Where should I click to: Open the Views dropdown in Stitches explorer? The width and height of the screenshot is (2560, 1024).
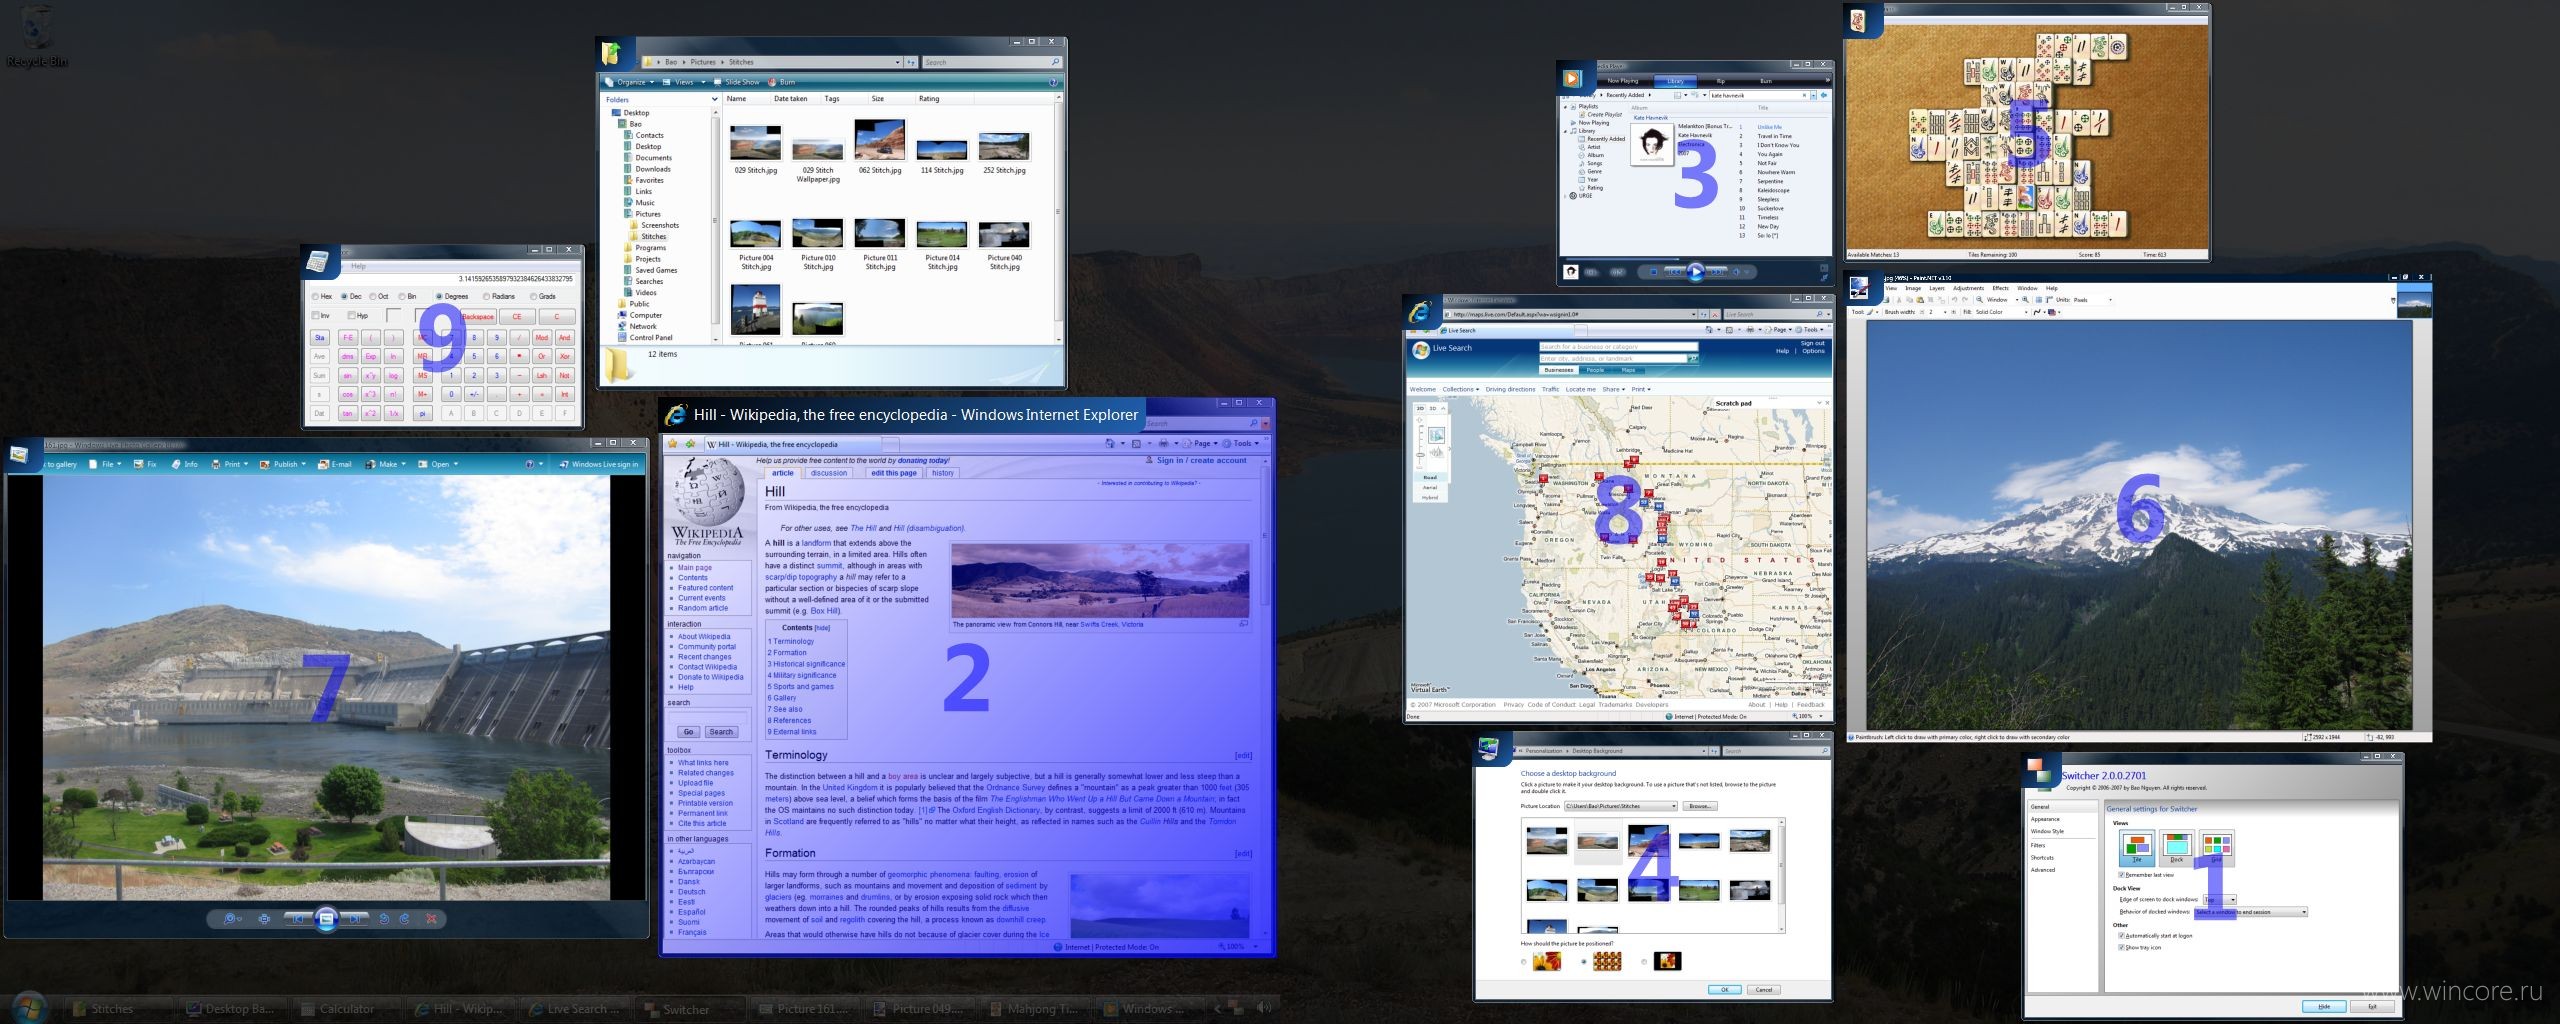coord(685,82)
